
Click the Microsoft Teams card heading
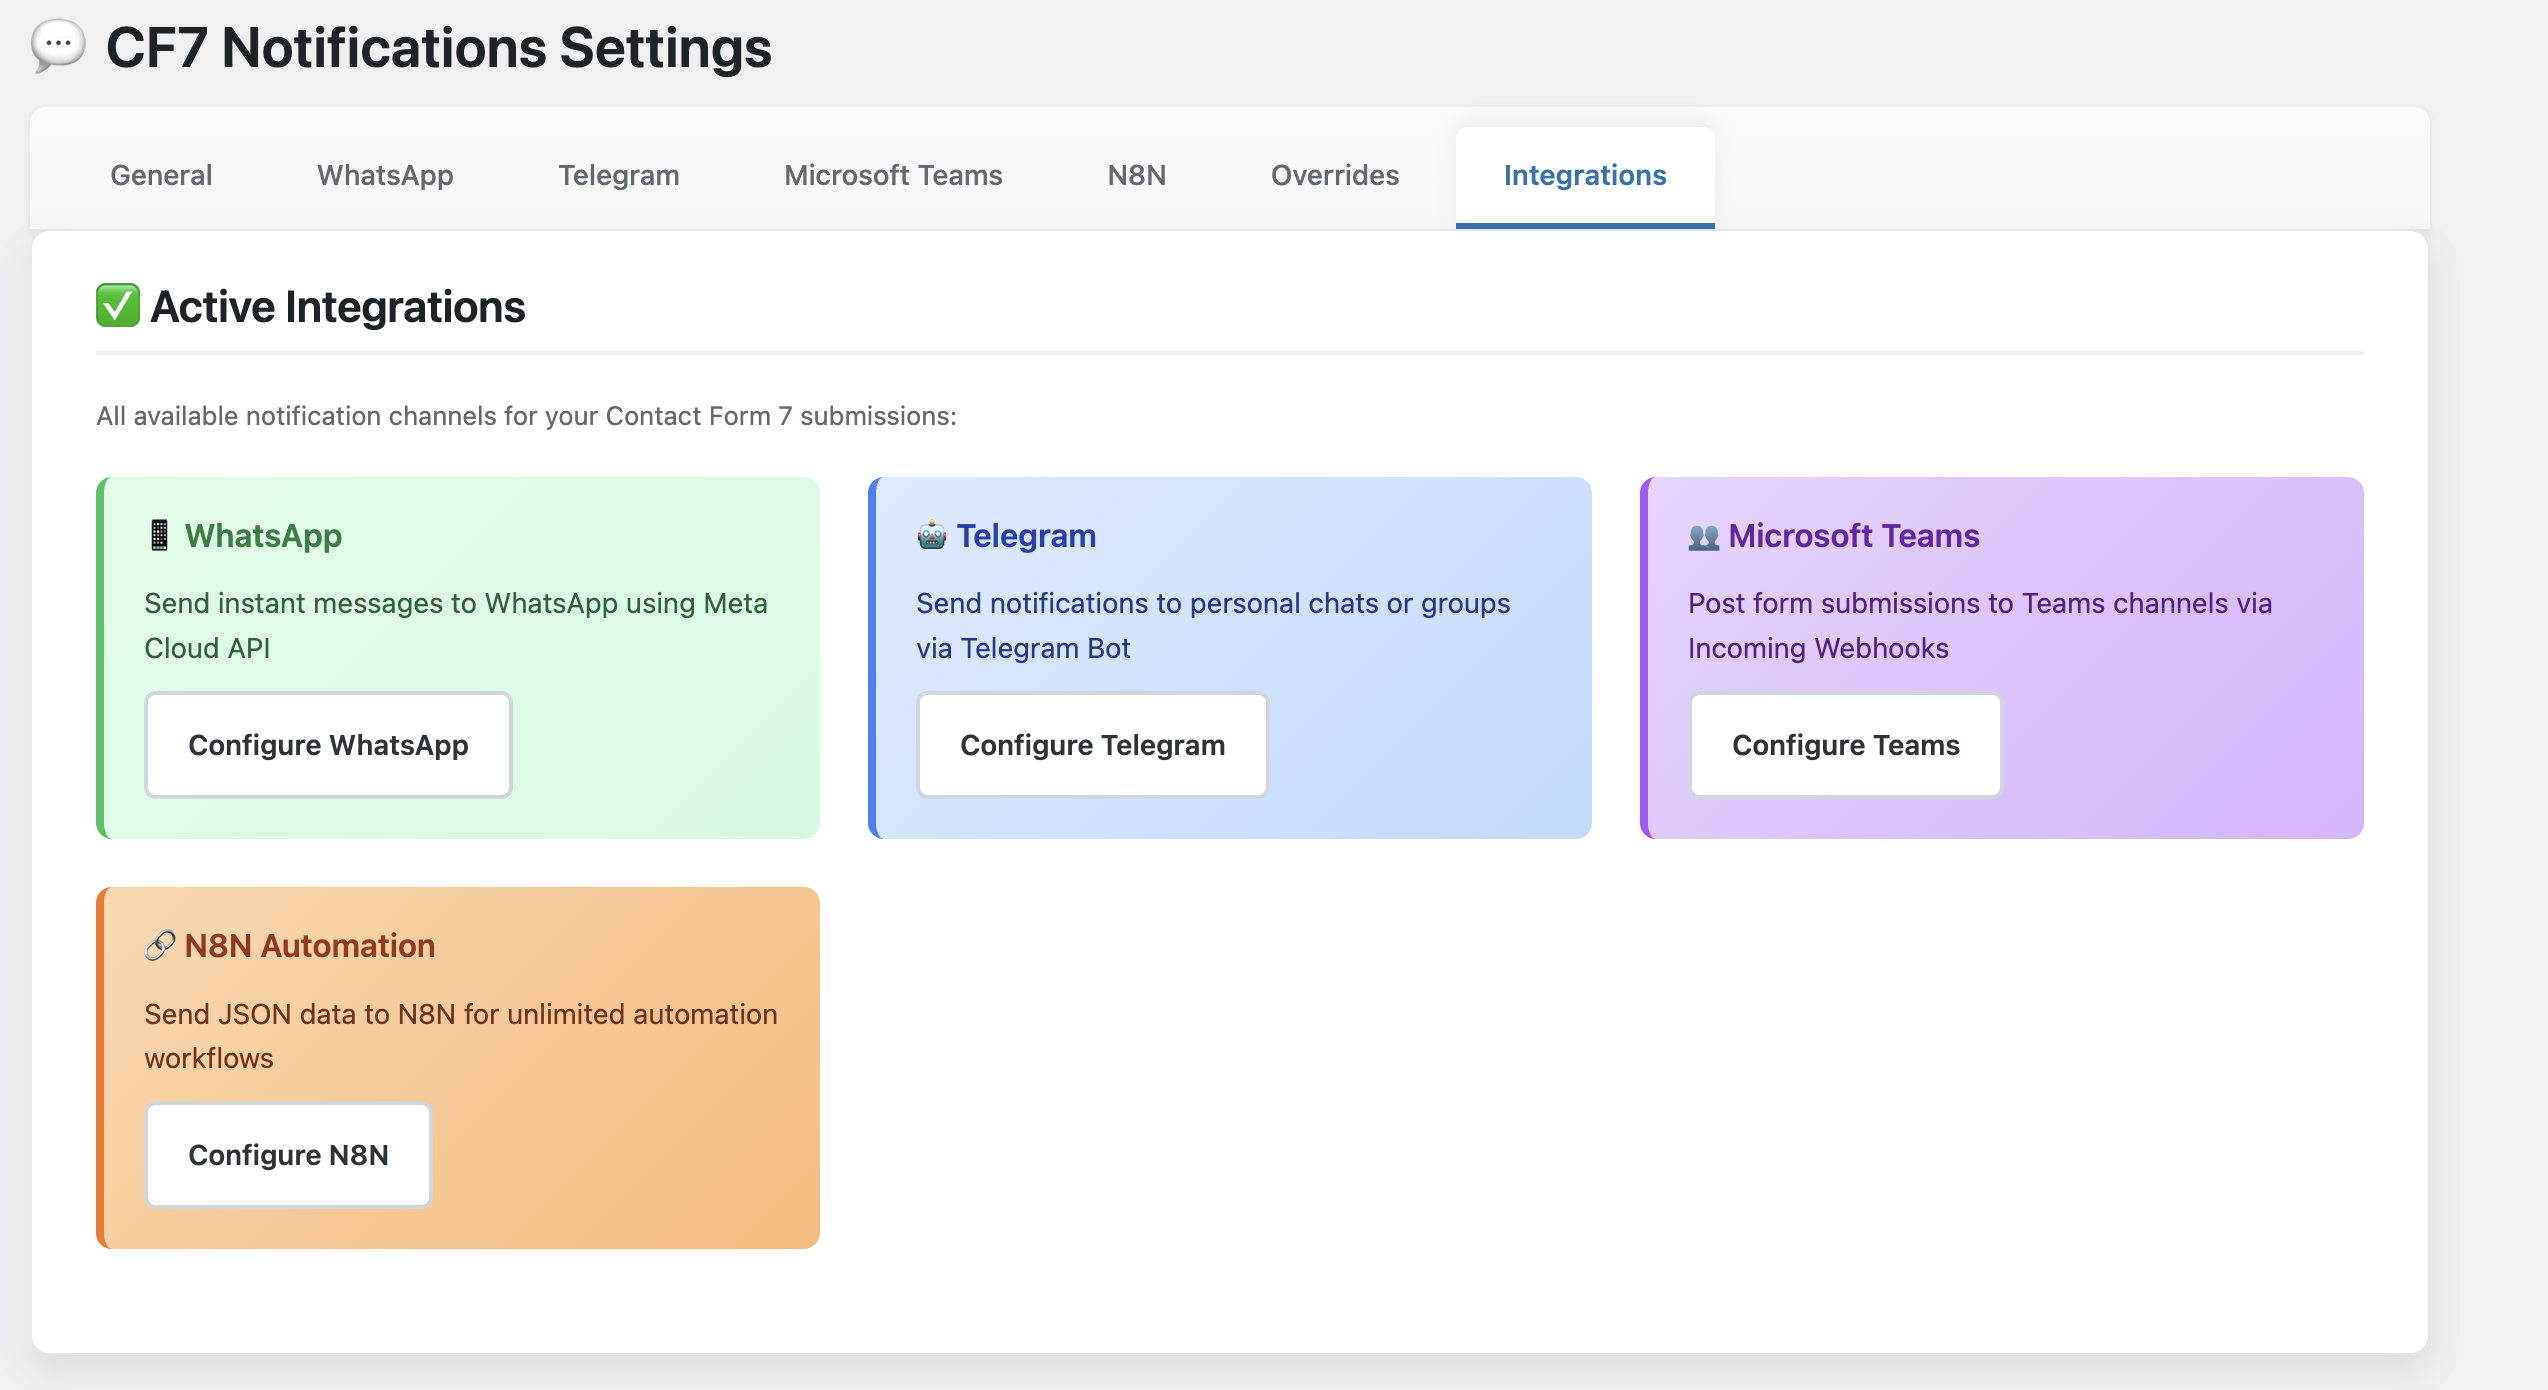point(1853,536)
